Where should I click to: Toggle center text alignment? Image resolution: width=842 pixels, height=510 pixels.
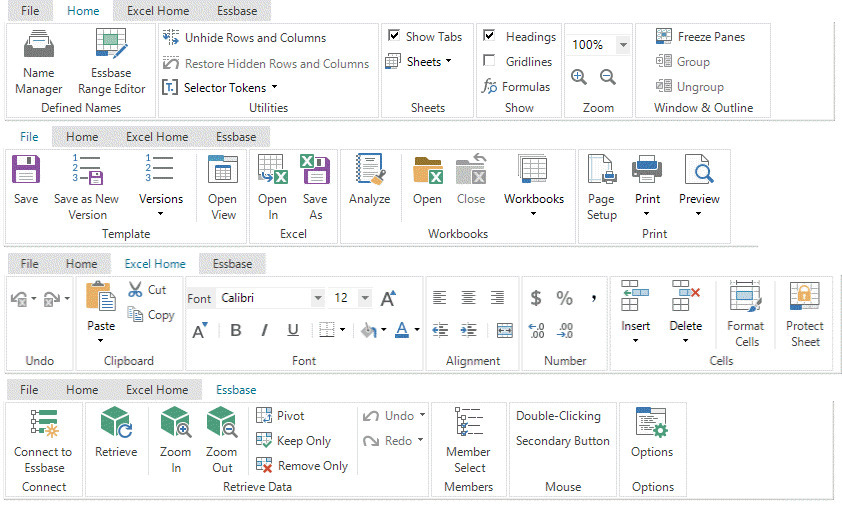(468, 297)
